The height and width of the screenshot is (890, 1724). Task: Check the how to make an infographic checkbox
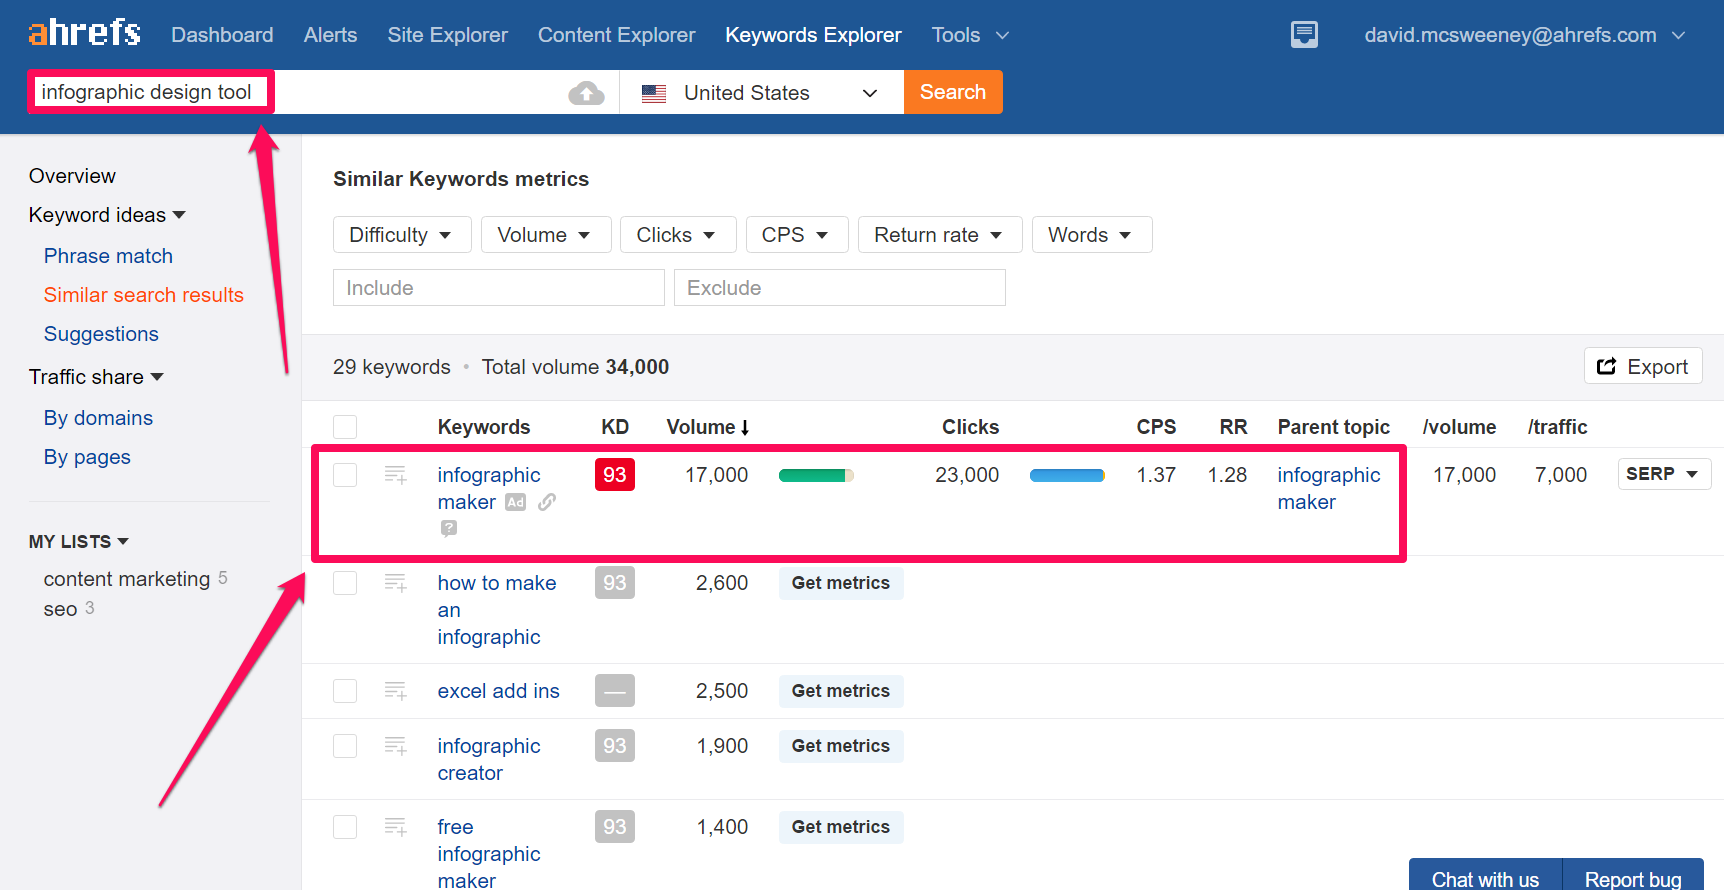click(x=345, y=583)
